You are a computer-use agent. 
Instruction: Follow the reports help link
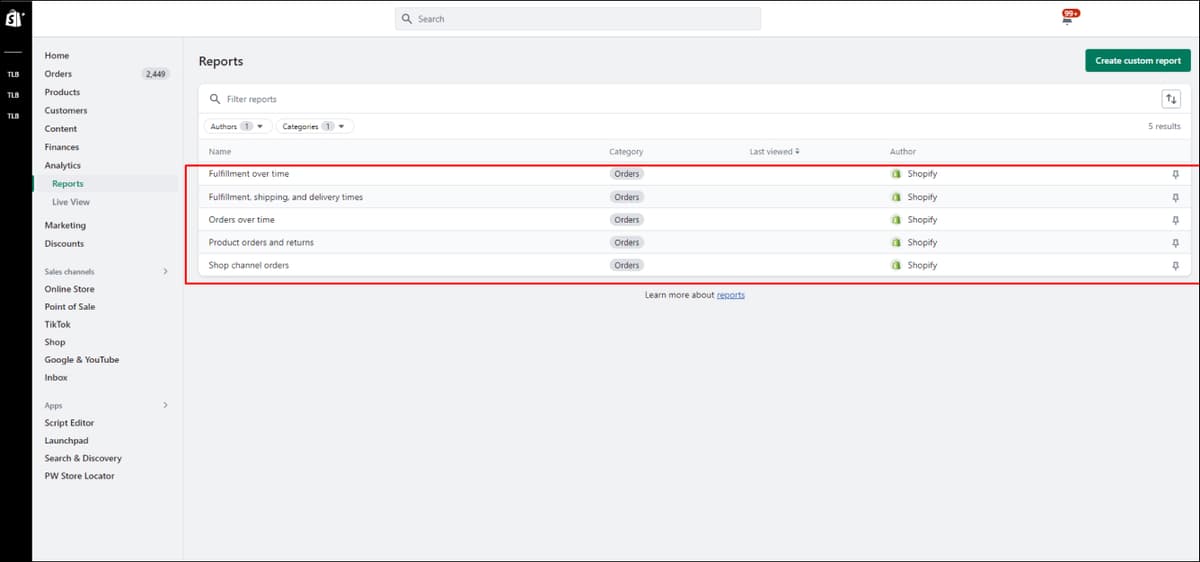point(731,295)
